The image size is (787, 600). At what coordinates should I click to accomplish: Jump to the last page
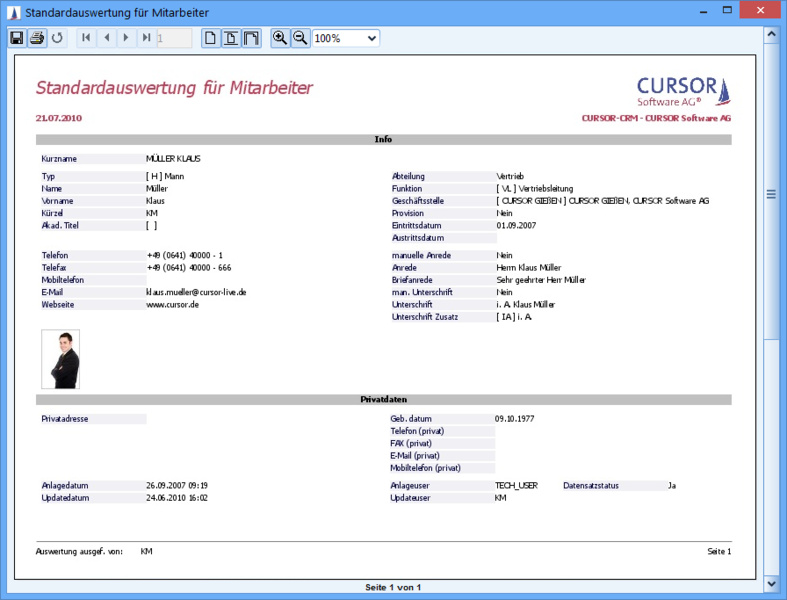pos(146,38)
